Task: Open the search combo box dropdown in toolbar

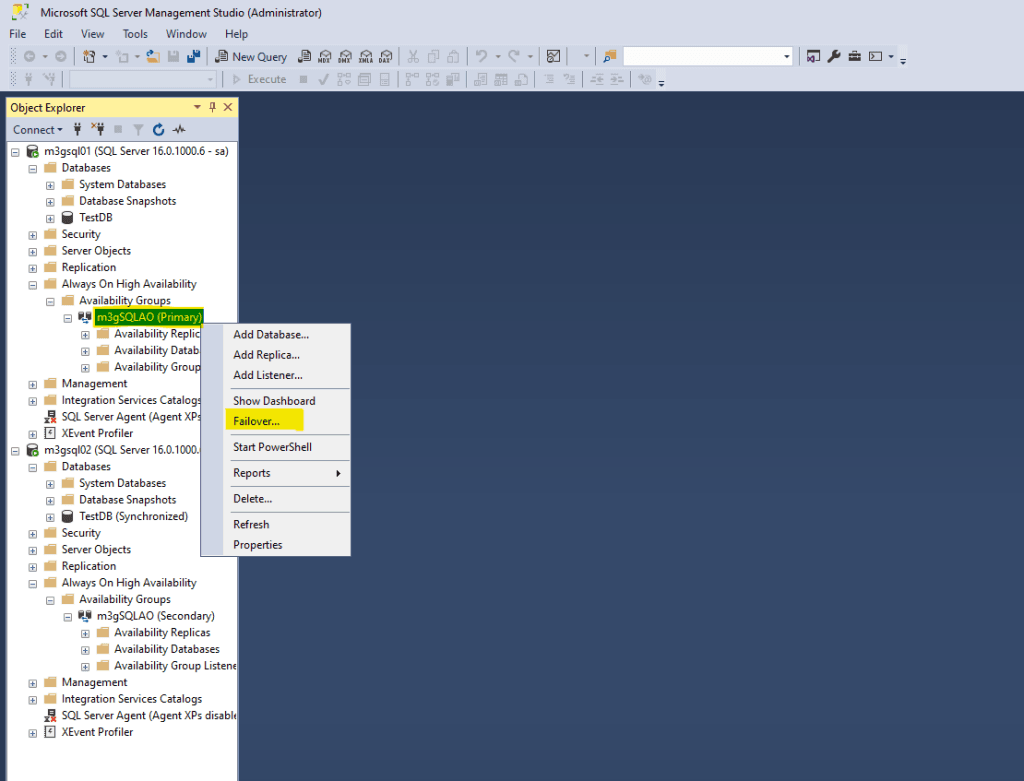Action: click(x=786, y=57)
